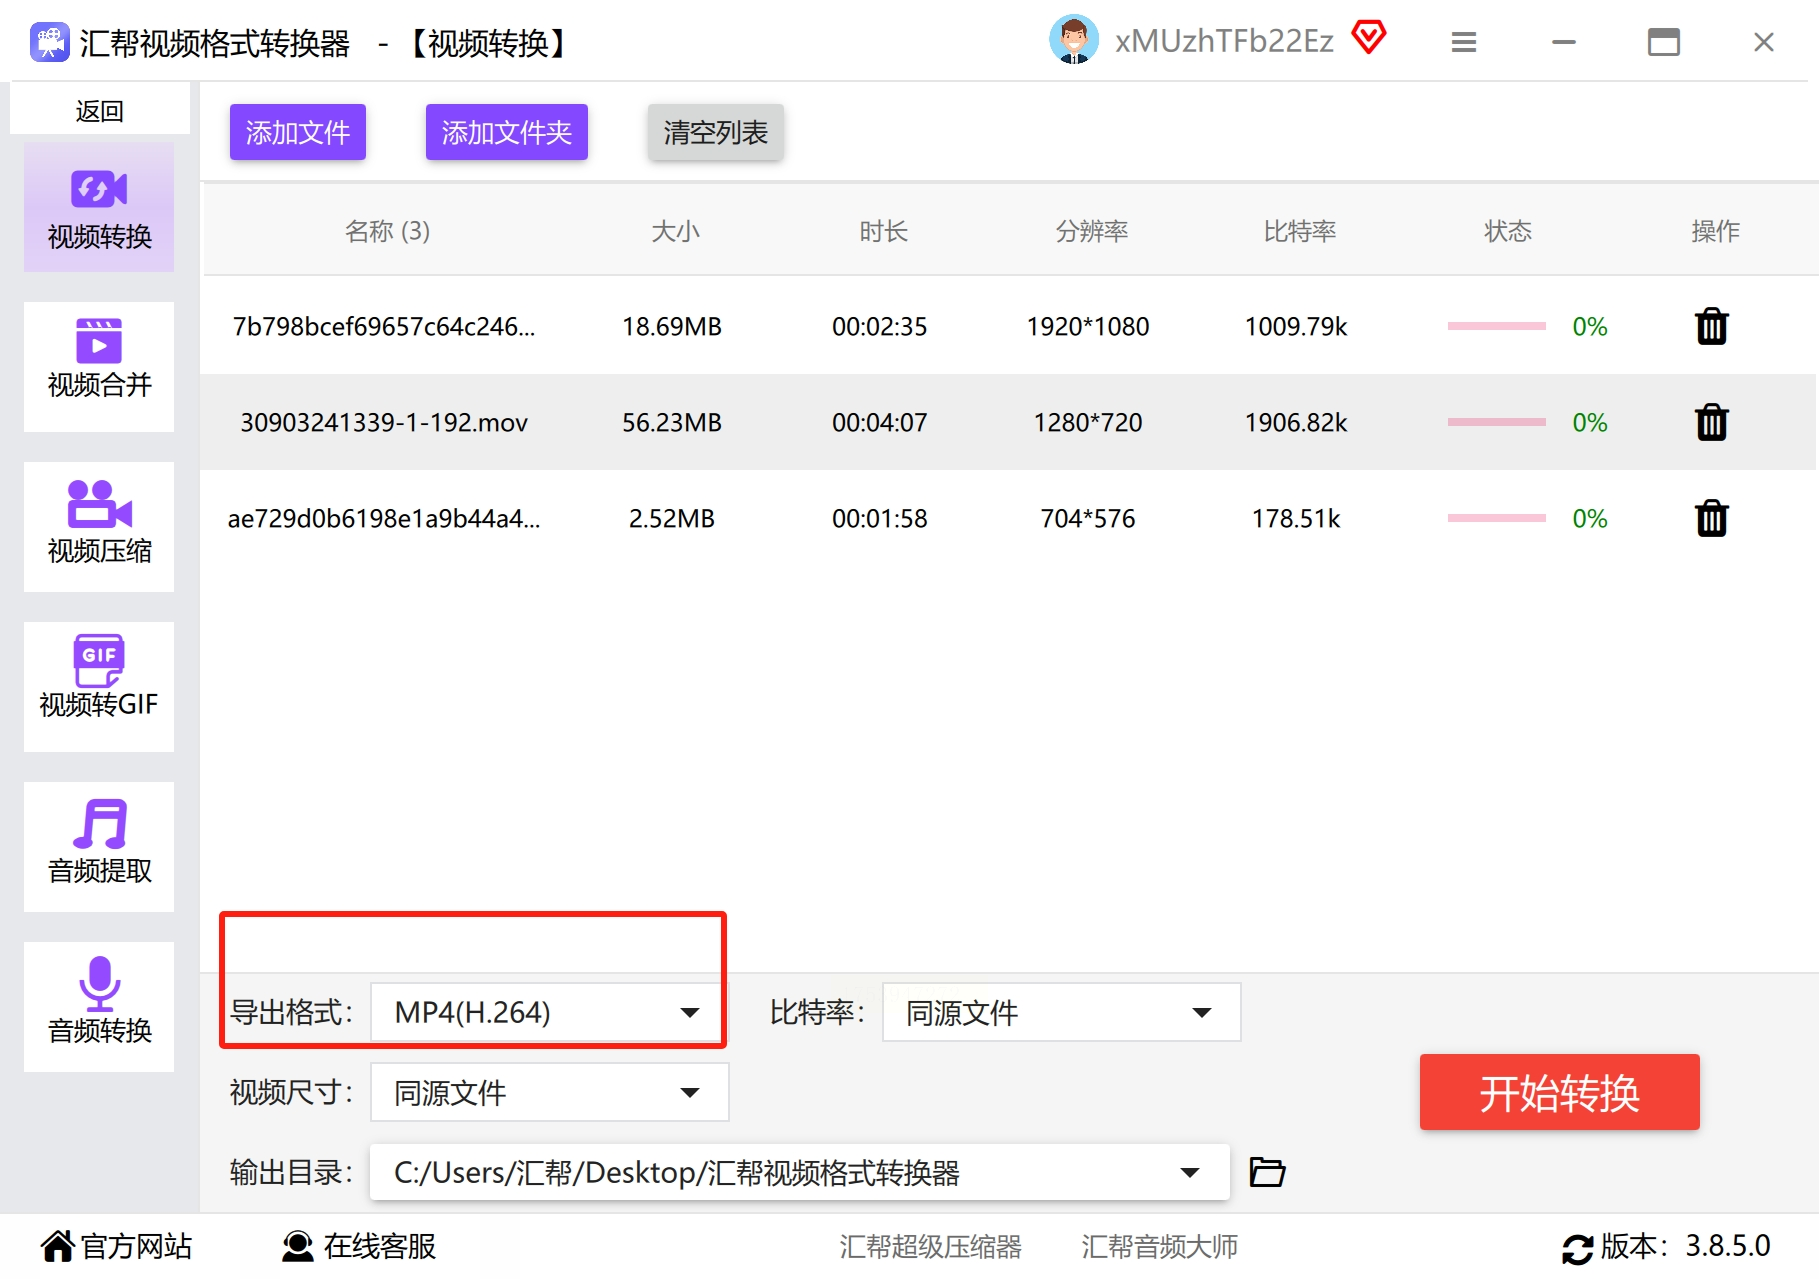
Task: Open the 视频转GIF tool
Action: (x=99, y=686)
